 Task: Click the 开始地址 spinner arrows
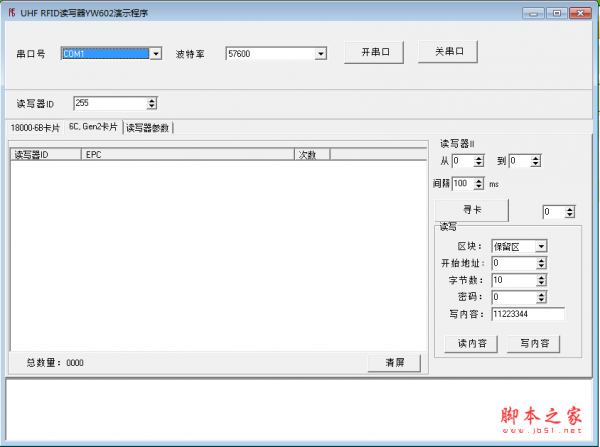pos(541,263)
